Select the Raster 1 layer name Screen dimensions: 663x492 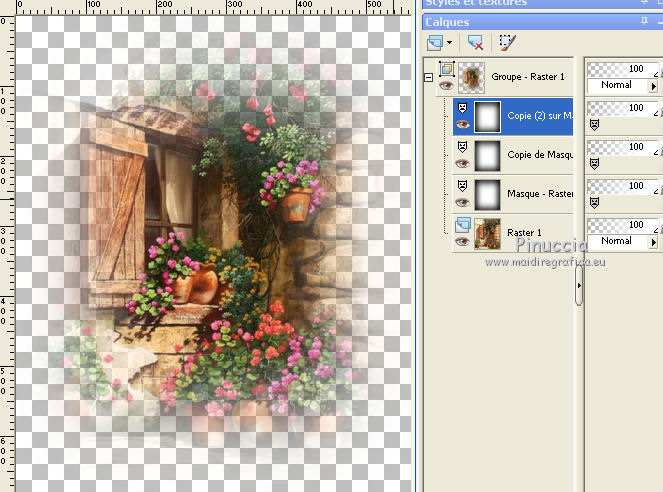tap(524, 232)
